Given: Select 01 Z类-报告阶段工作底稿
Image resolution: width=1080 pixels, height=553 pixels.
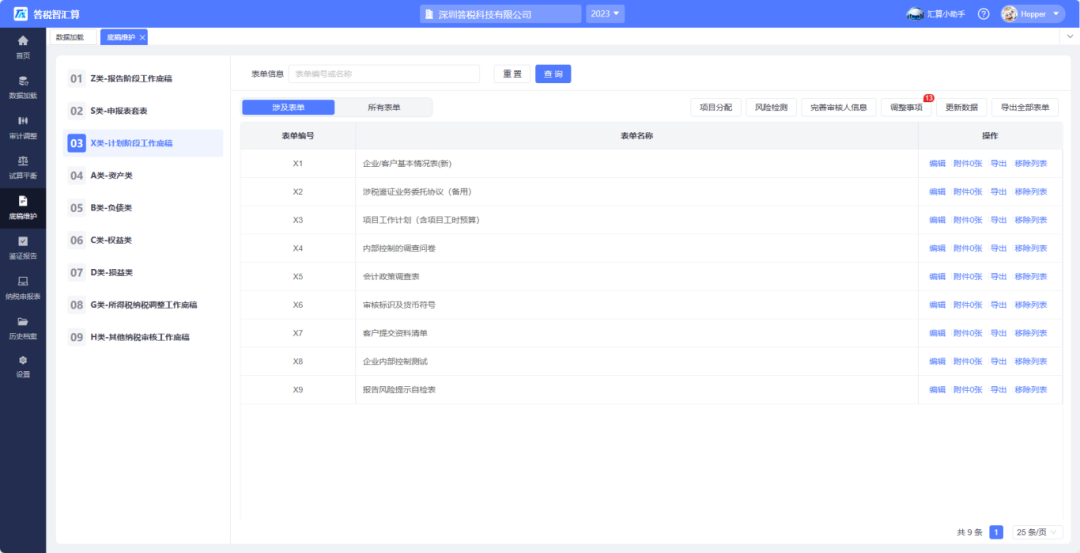Looking at the screenshot, I should (x=143, y=79).
